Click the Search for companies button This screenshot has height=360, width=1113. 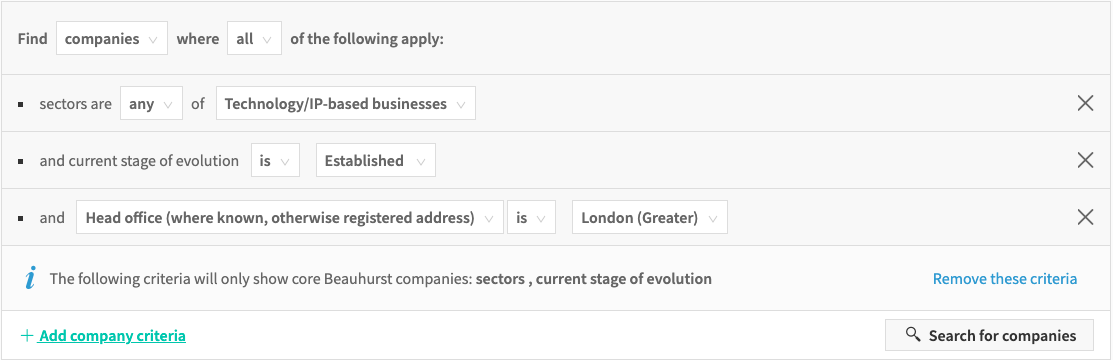tap(991, 335)
